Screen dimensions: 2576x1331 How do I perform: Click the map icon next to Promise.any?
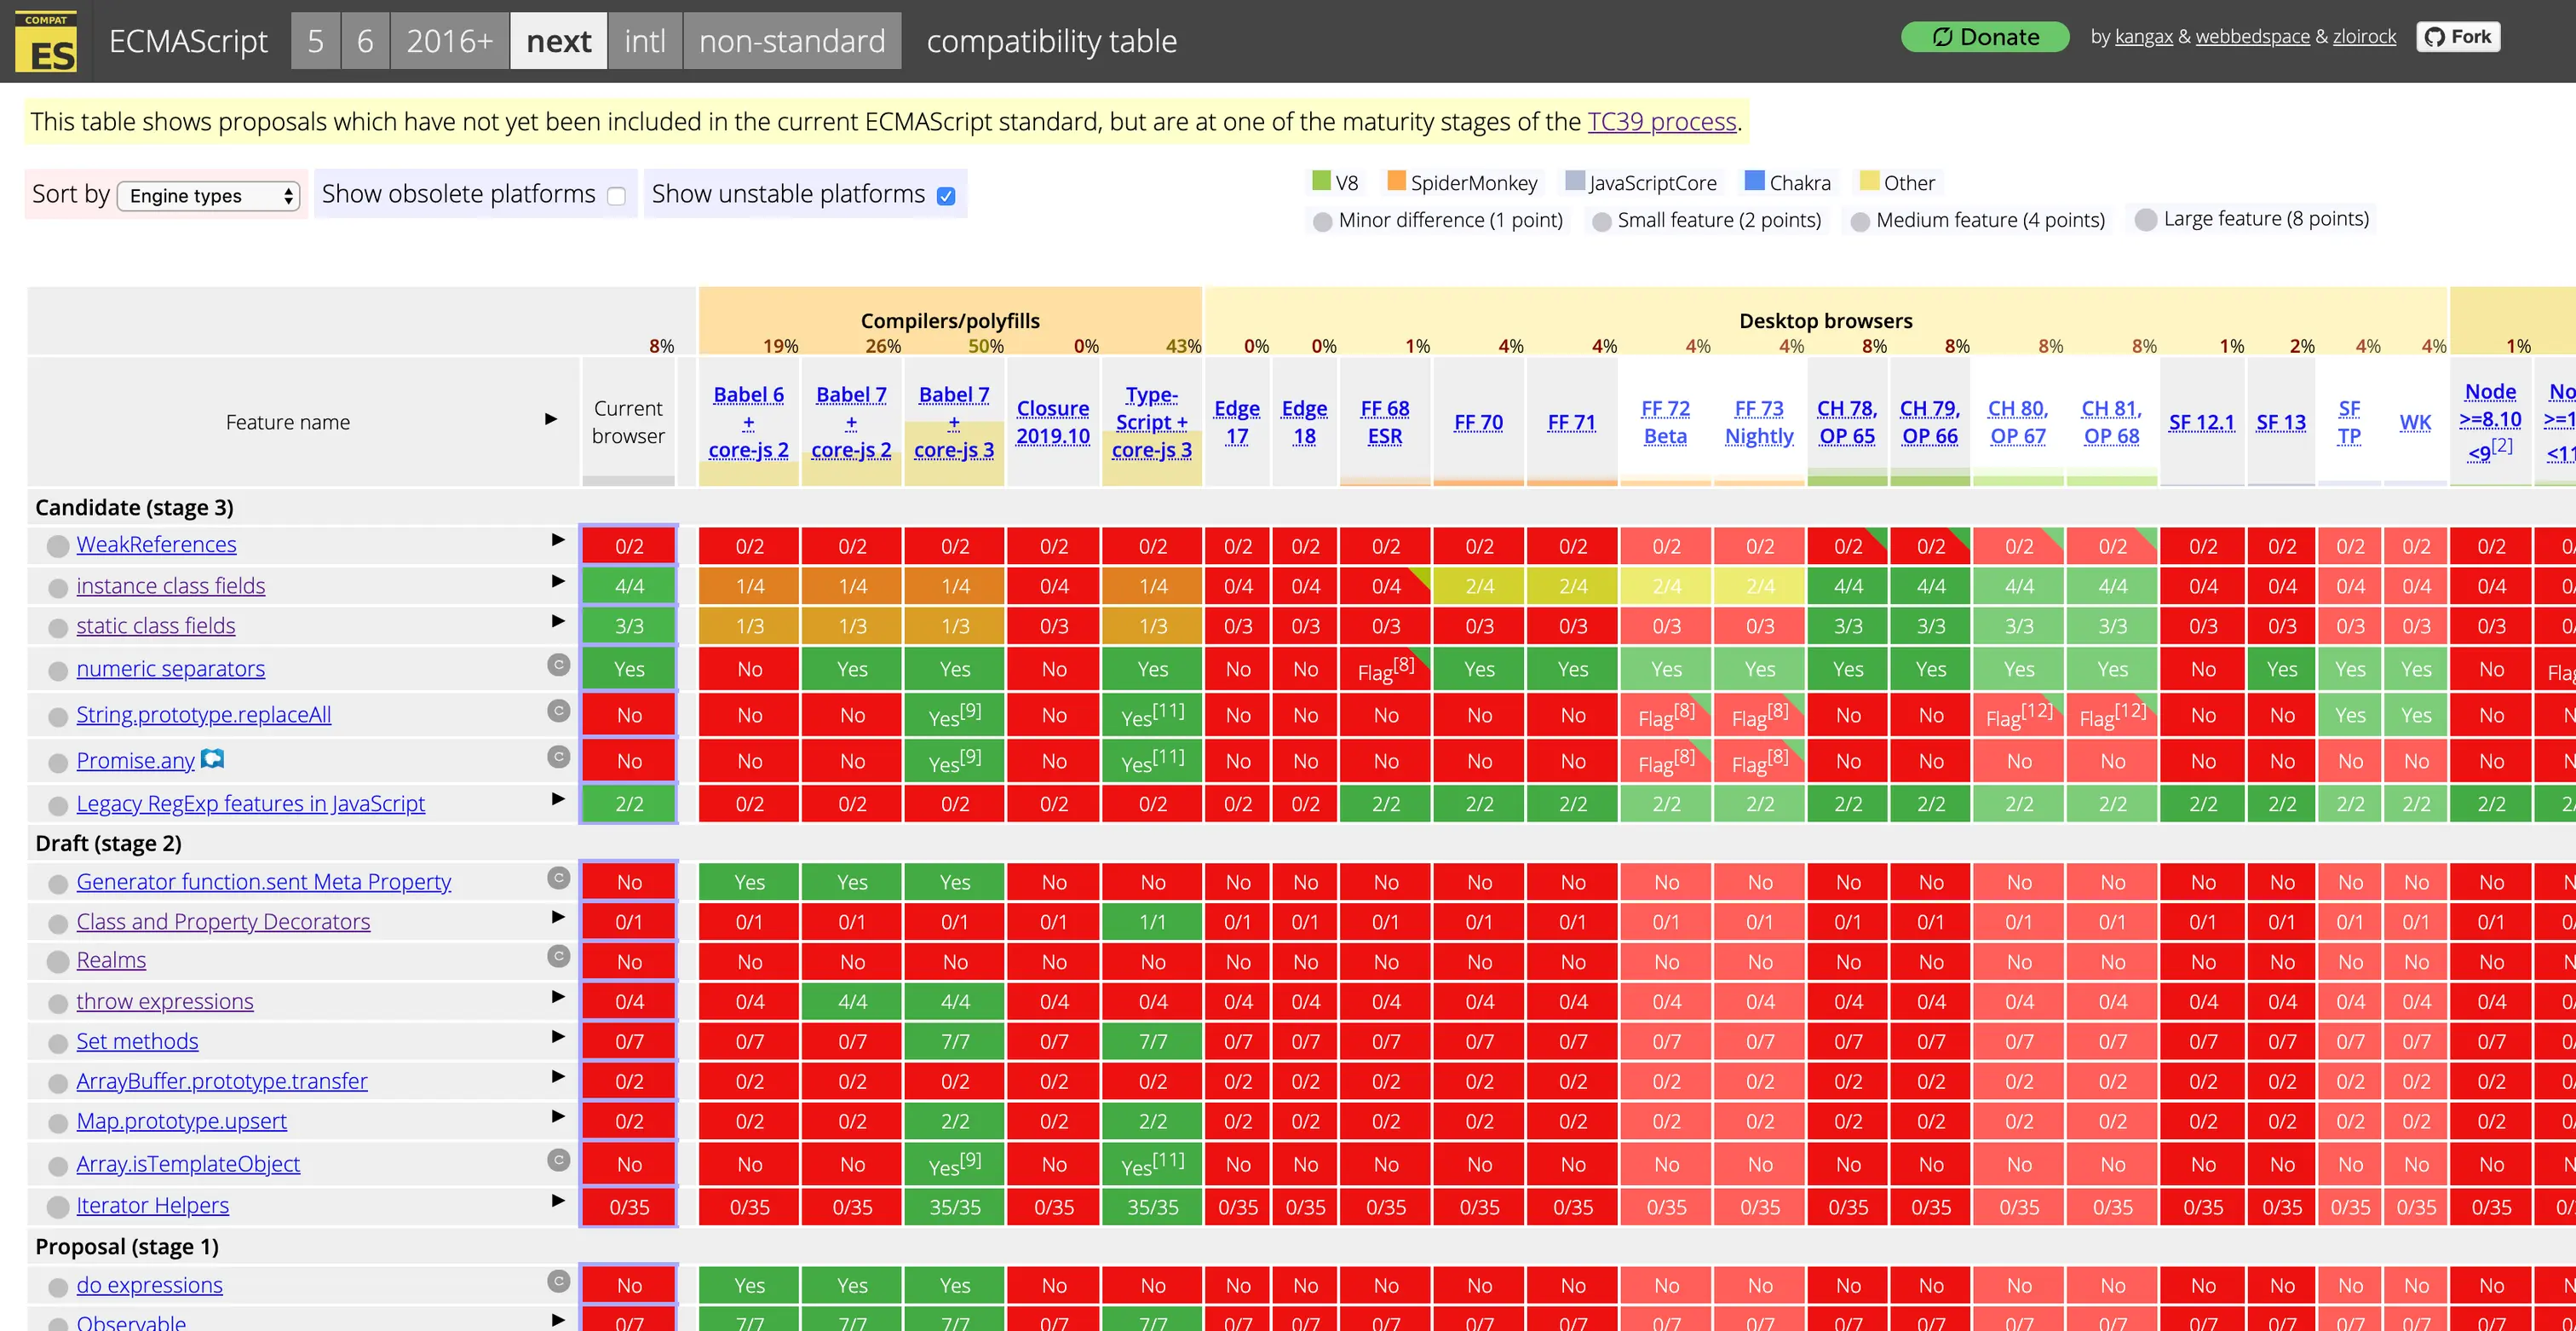pos(212,759)
